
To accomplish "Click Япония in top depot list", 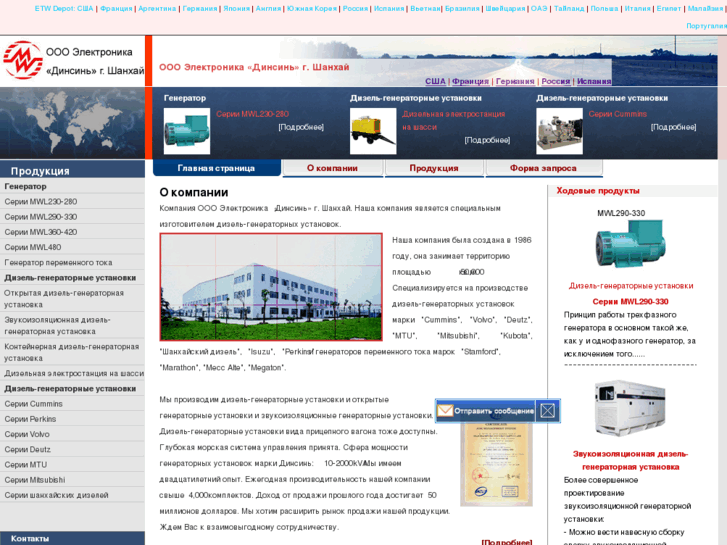I will (x=236, y=8).
